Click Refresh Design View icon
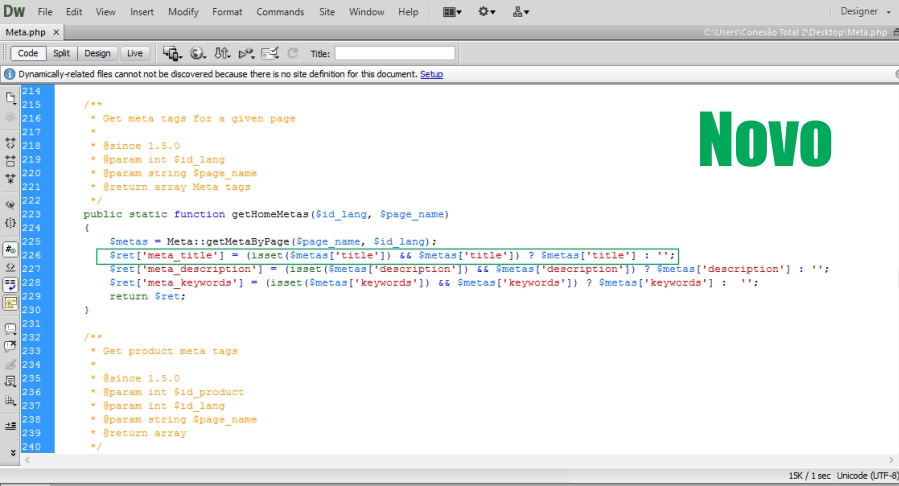 (x=292, y=53)
